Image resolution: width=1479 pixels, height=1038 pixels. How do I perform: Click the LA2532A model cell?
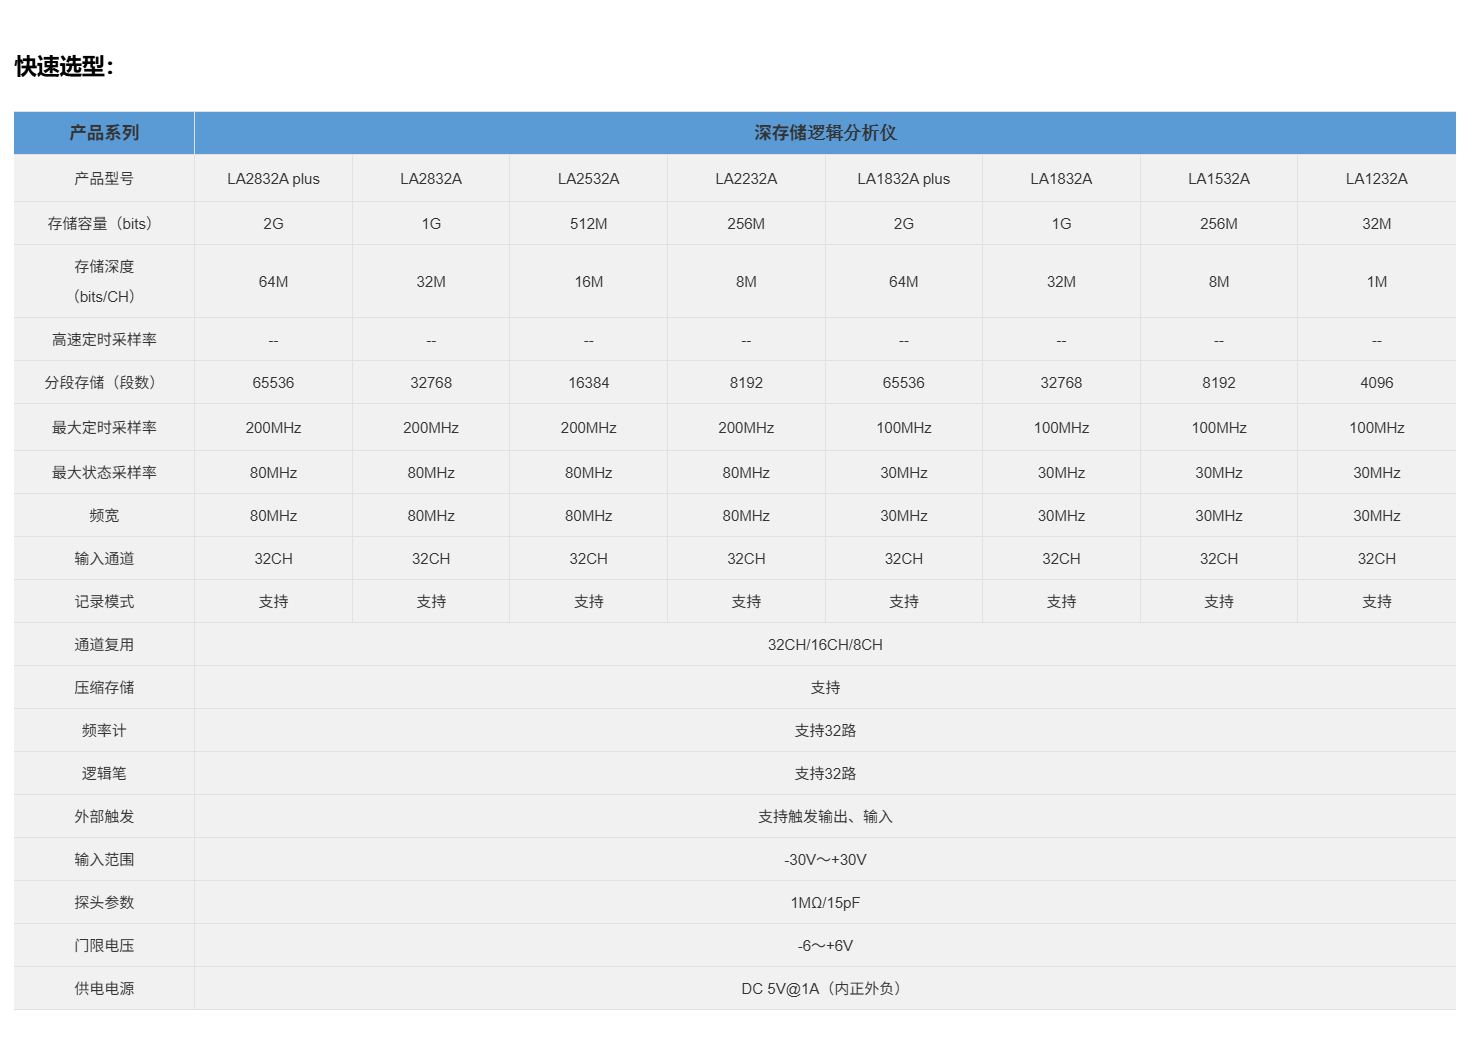pos(588,179)
